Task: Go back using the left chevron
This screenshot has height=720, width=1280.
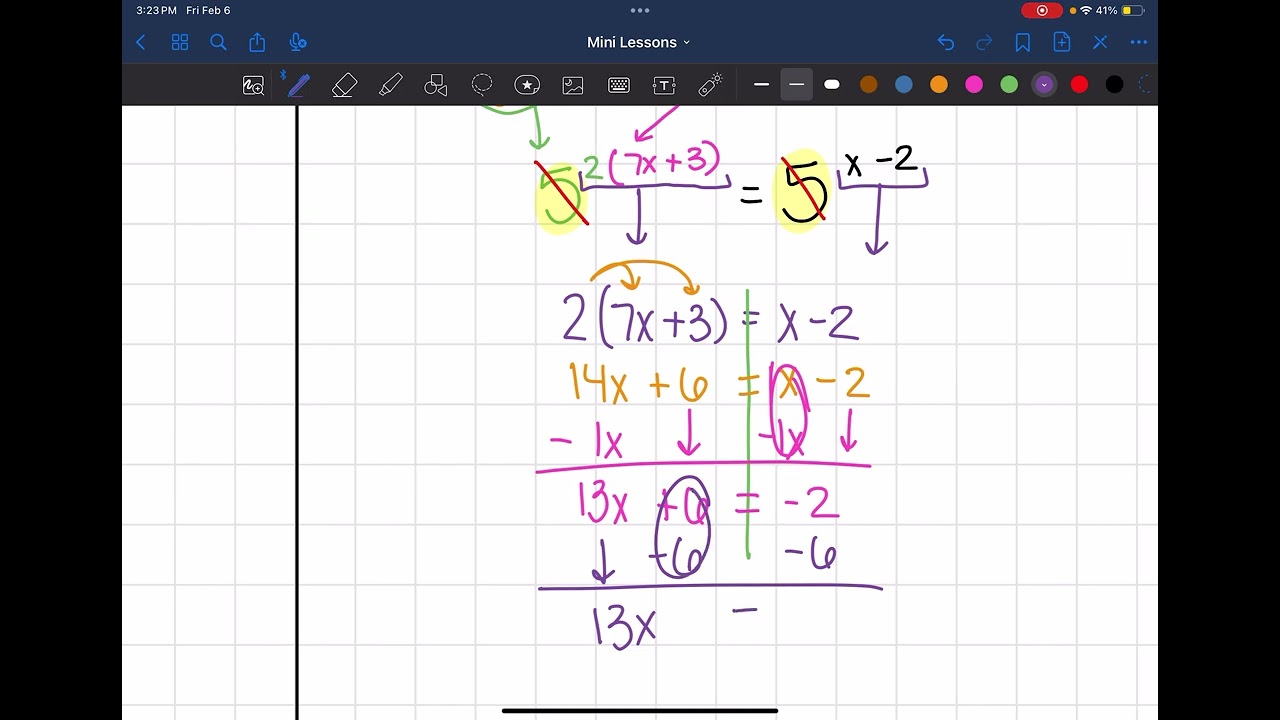Action: point(141,42)
